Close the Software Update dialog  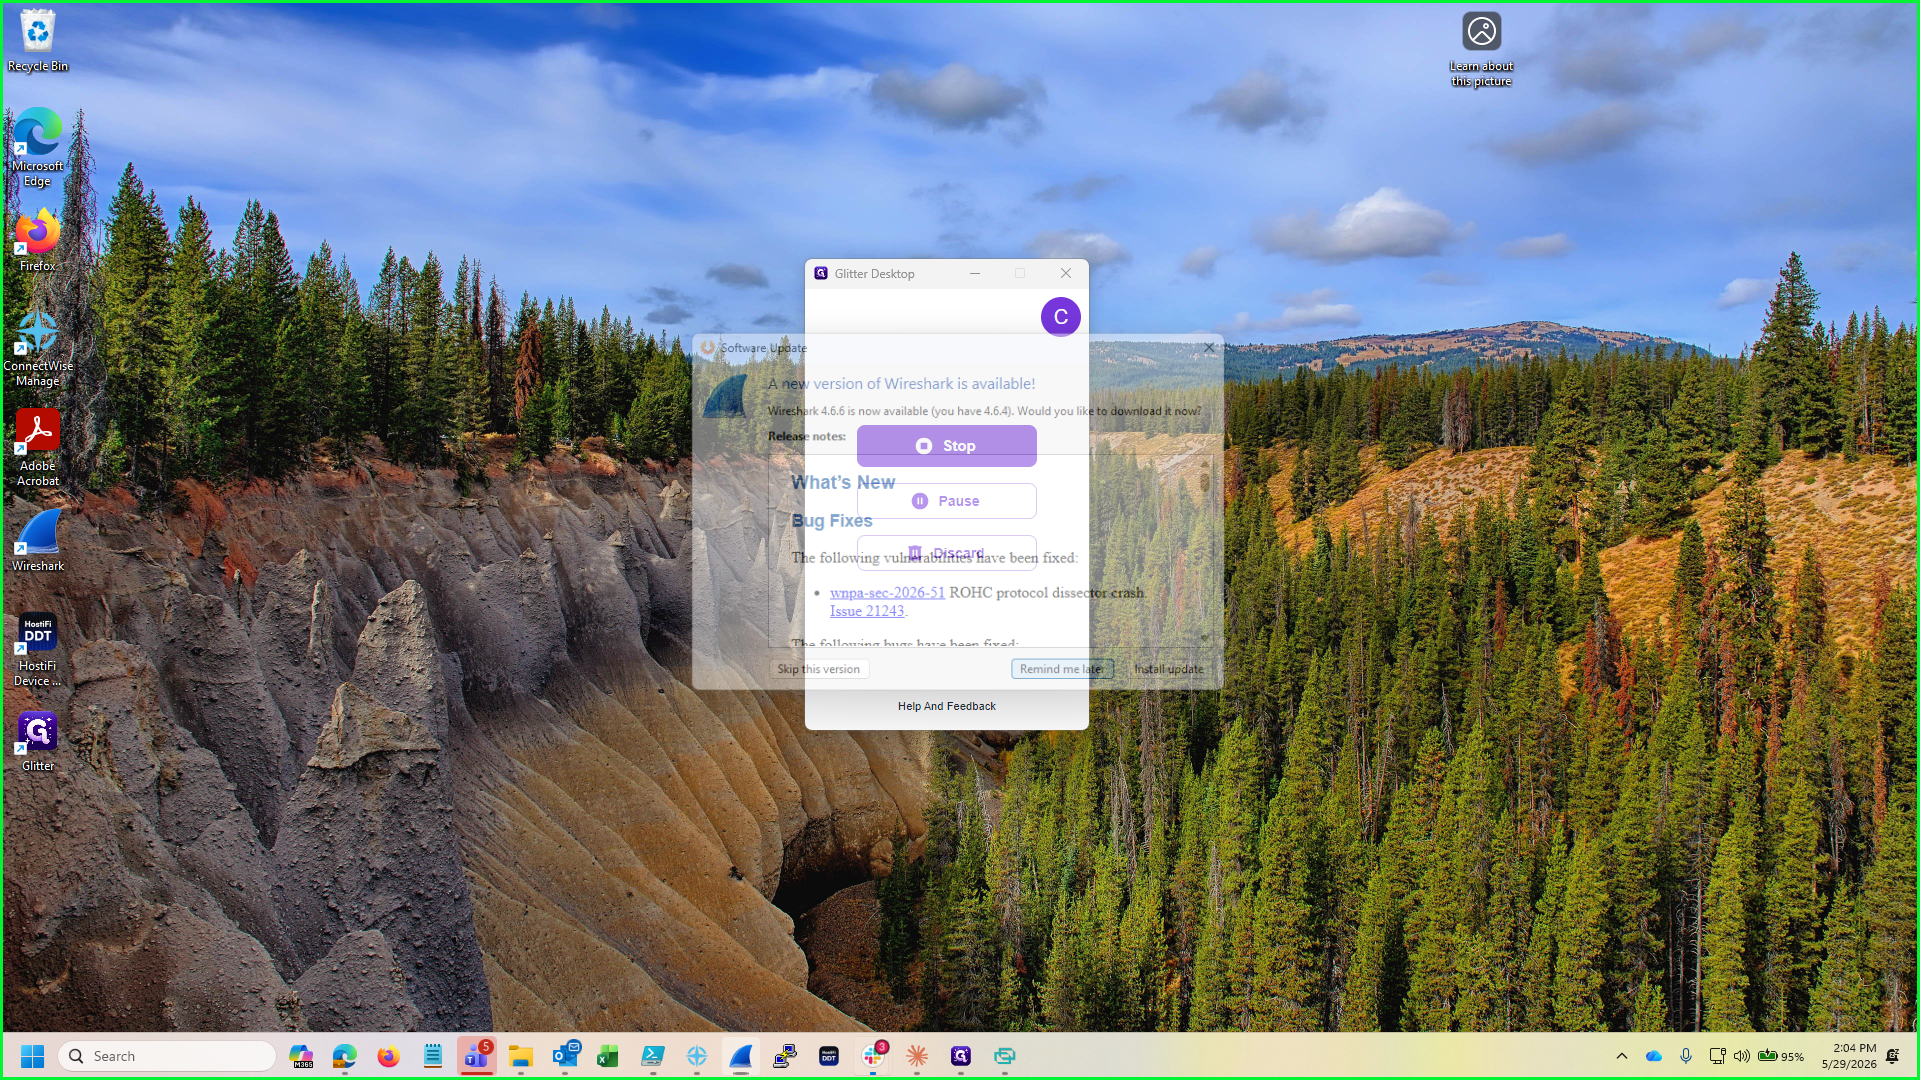(x=1209, y=348)
